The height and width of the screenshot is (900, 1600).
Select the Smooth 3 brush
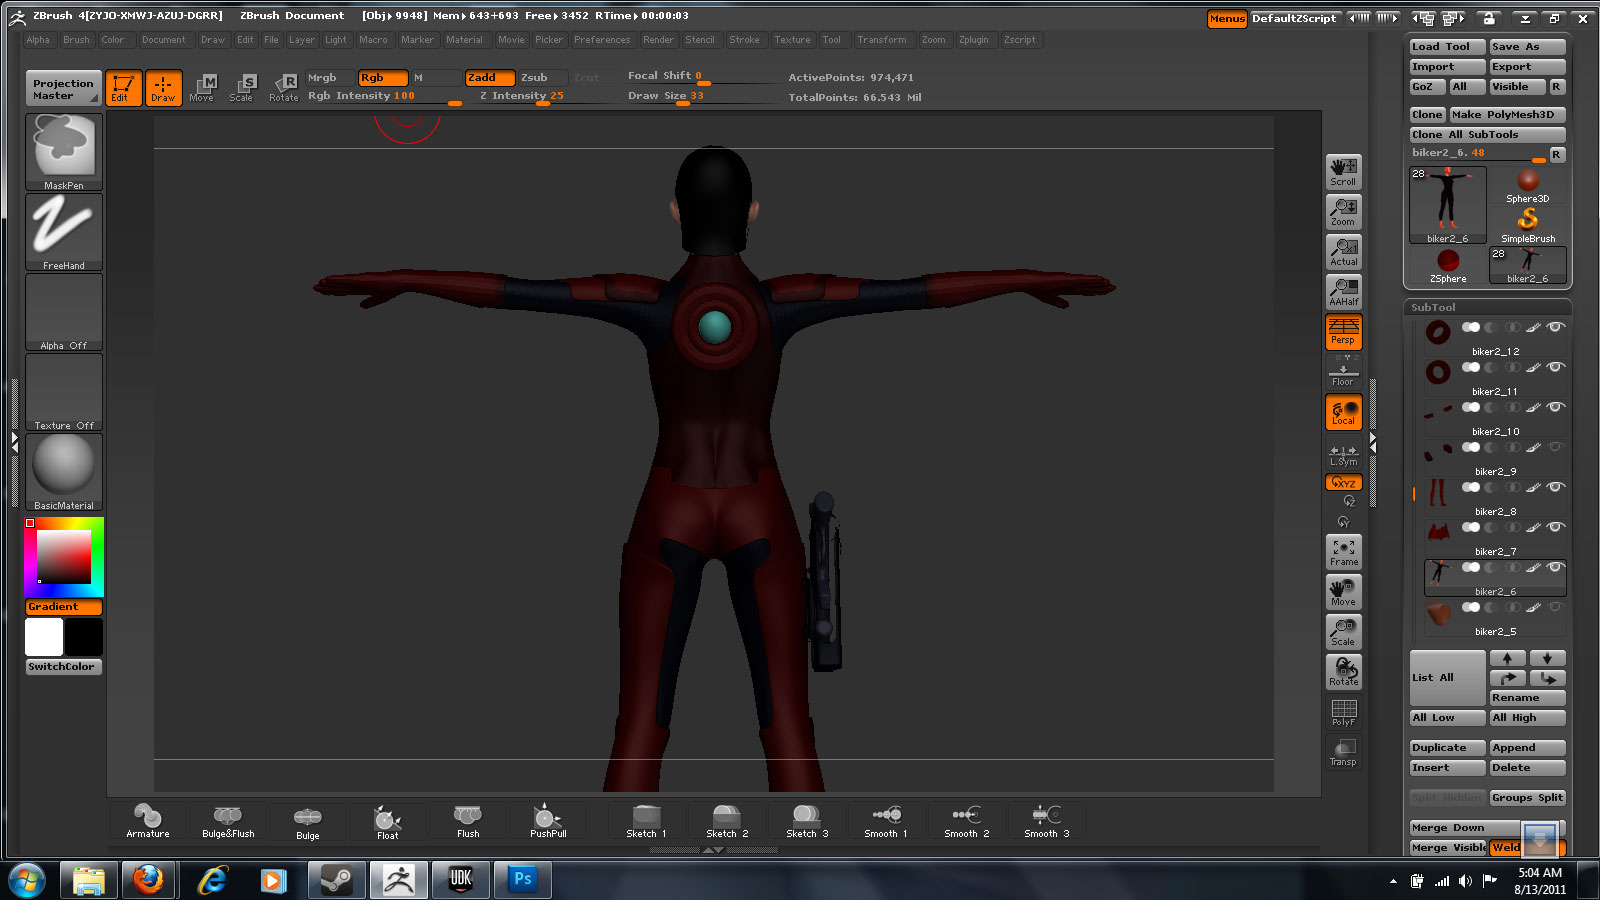[1046, 821]
